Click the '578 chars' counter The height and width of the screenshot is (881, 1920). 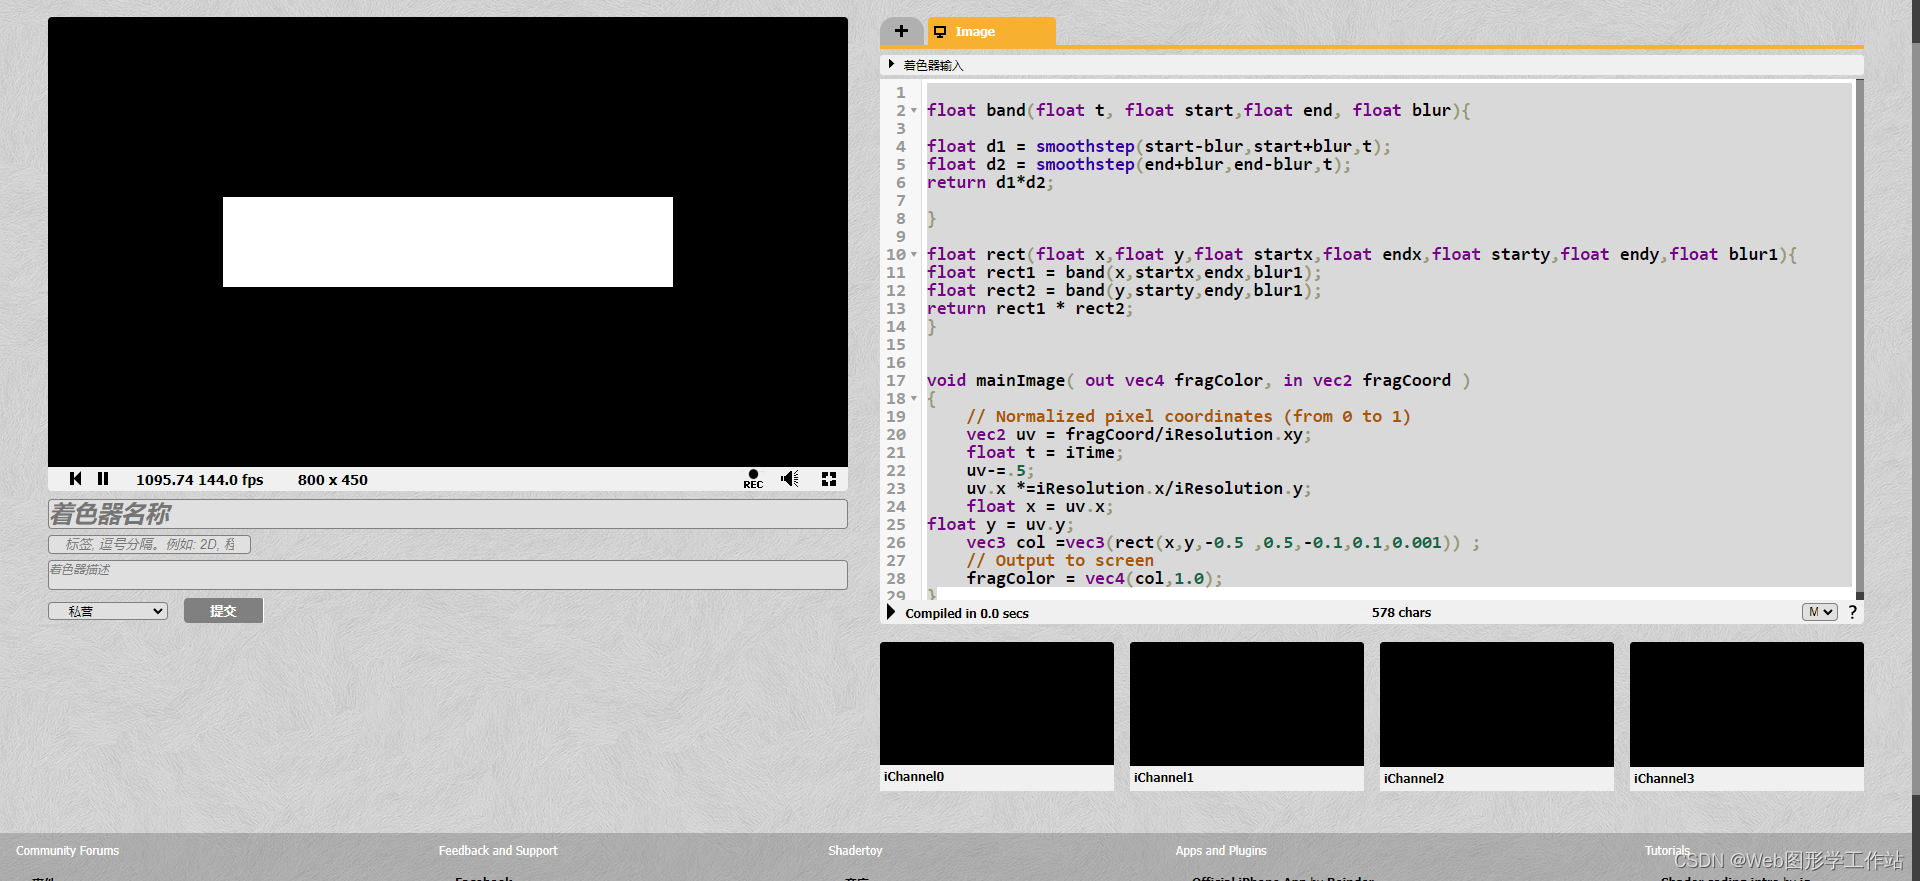click(1401, 612)
